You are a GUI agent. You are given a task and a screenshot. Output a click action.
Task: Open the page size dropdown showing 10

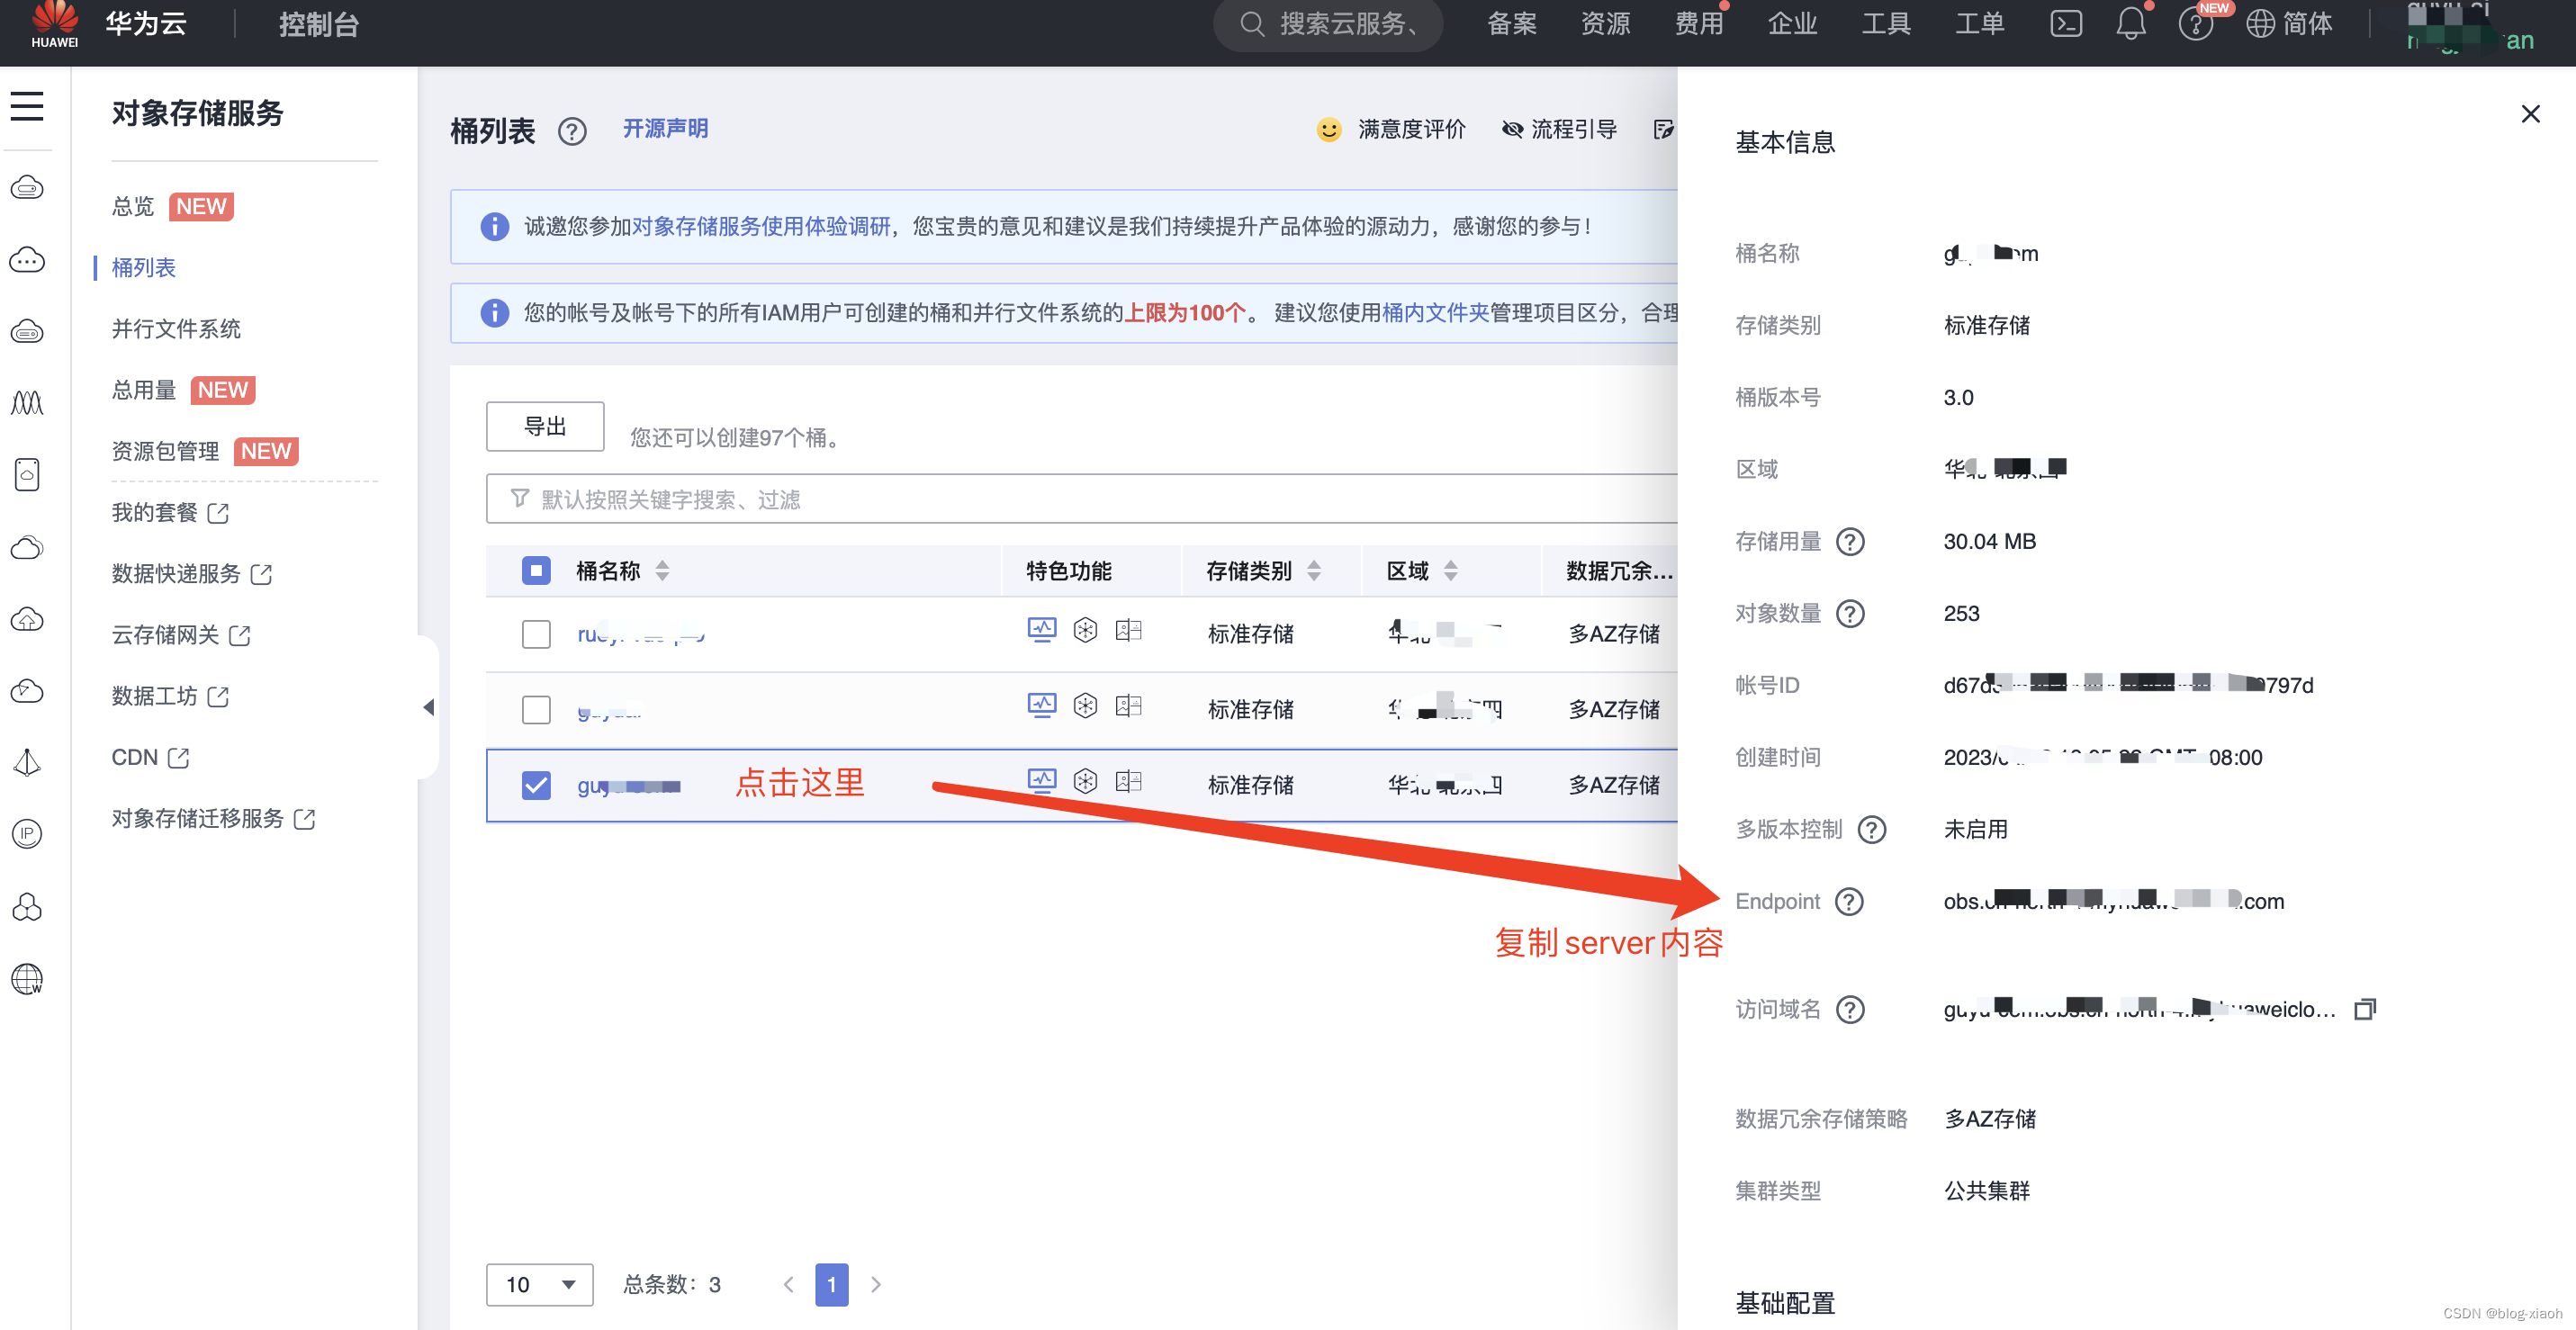539,1285
